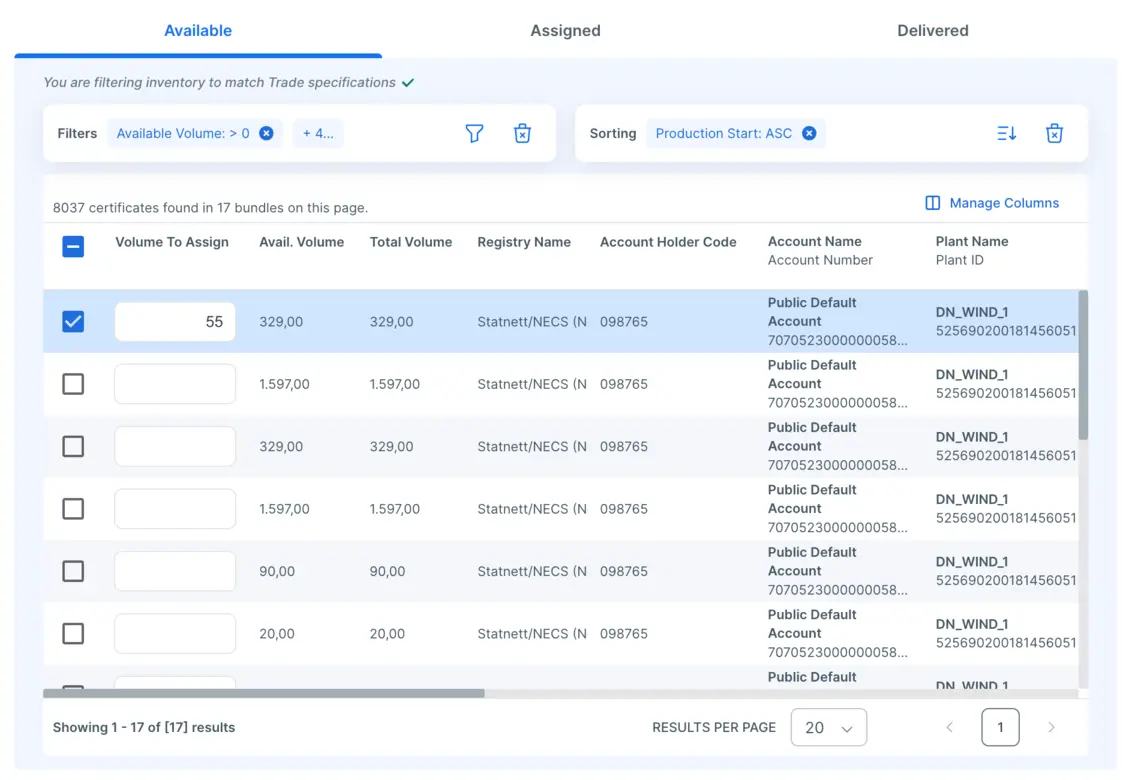The height and width of the screenshot is (780, 1135).
Task: Open the results per page dropdown
Action: (829, 727)
